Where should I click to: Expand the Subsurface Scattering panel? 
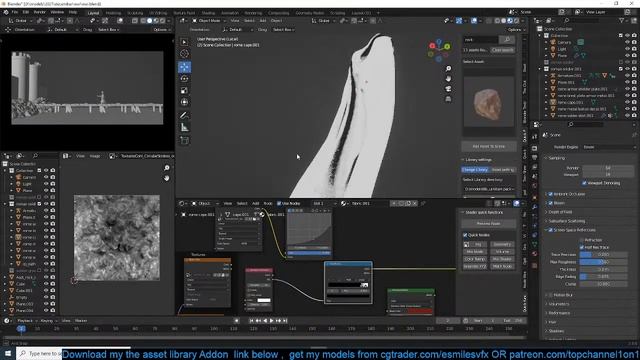pyautogui.click(x=567, y=221)
